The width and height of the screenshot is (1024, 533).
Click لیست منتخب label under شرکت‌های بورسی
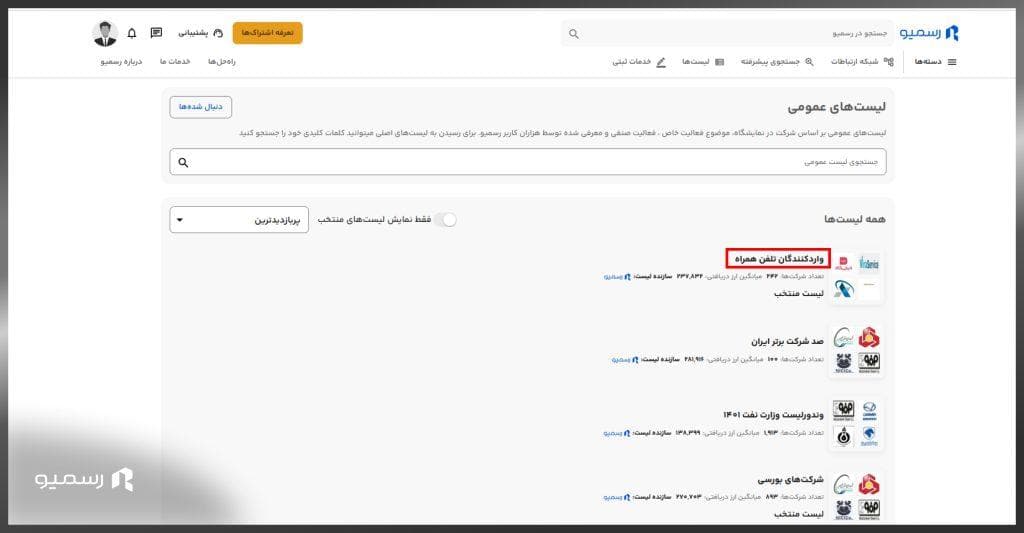click(x=799, y=514)
